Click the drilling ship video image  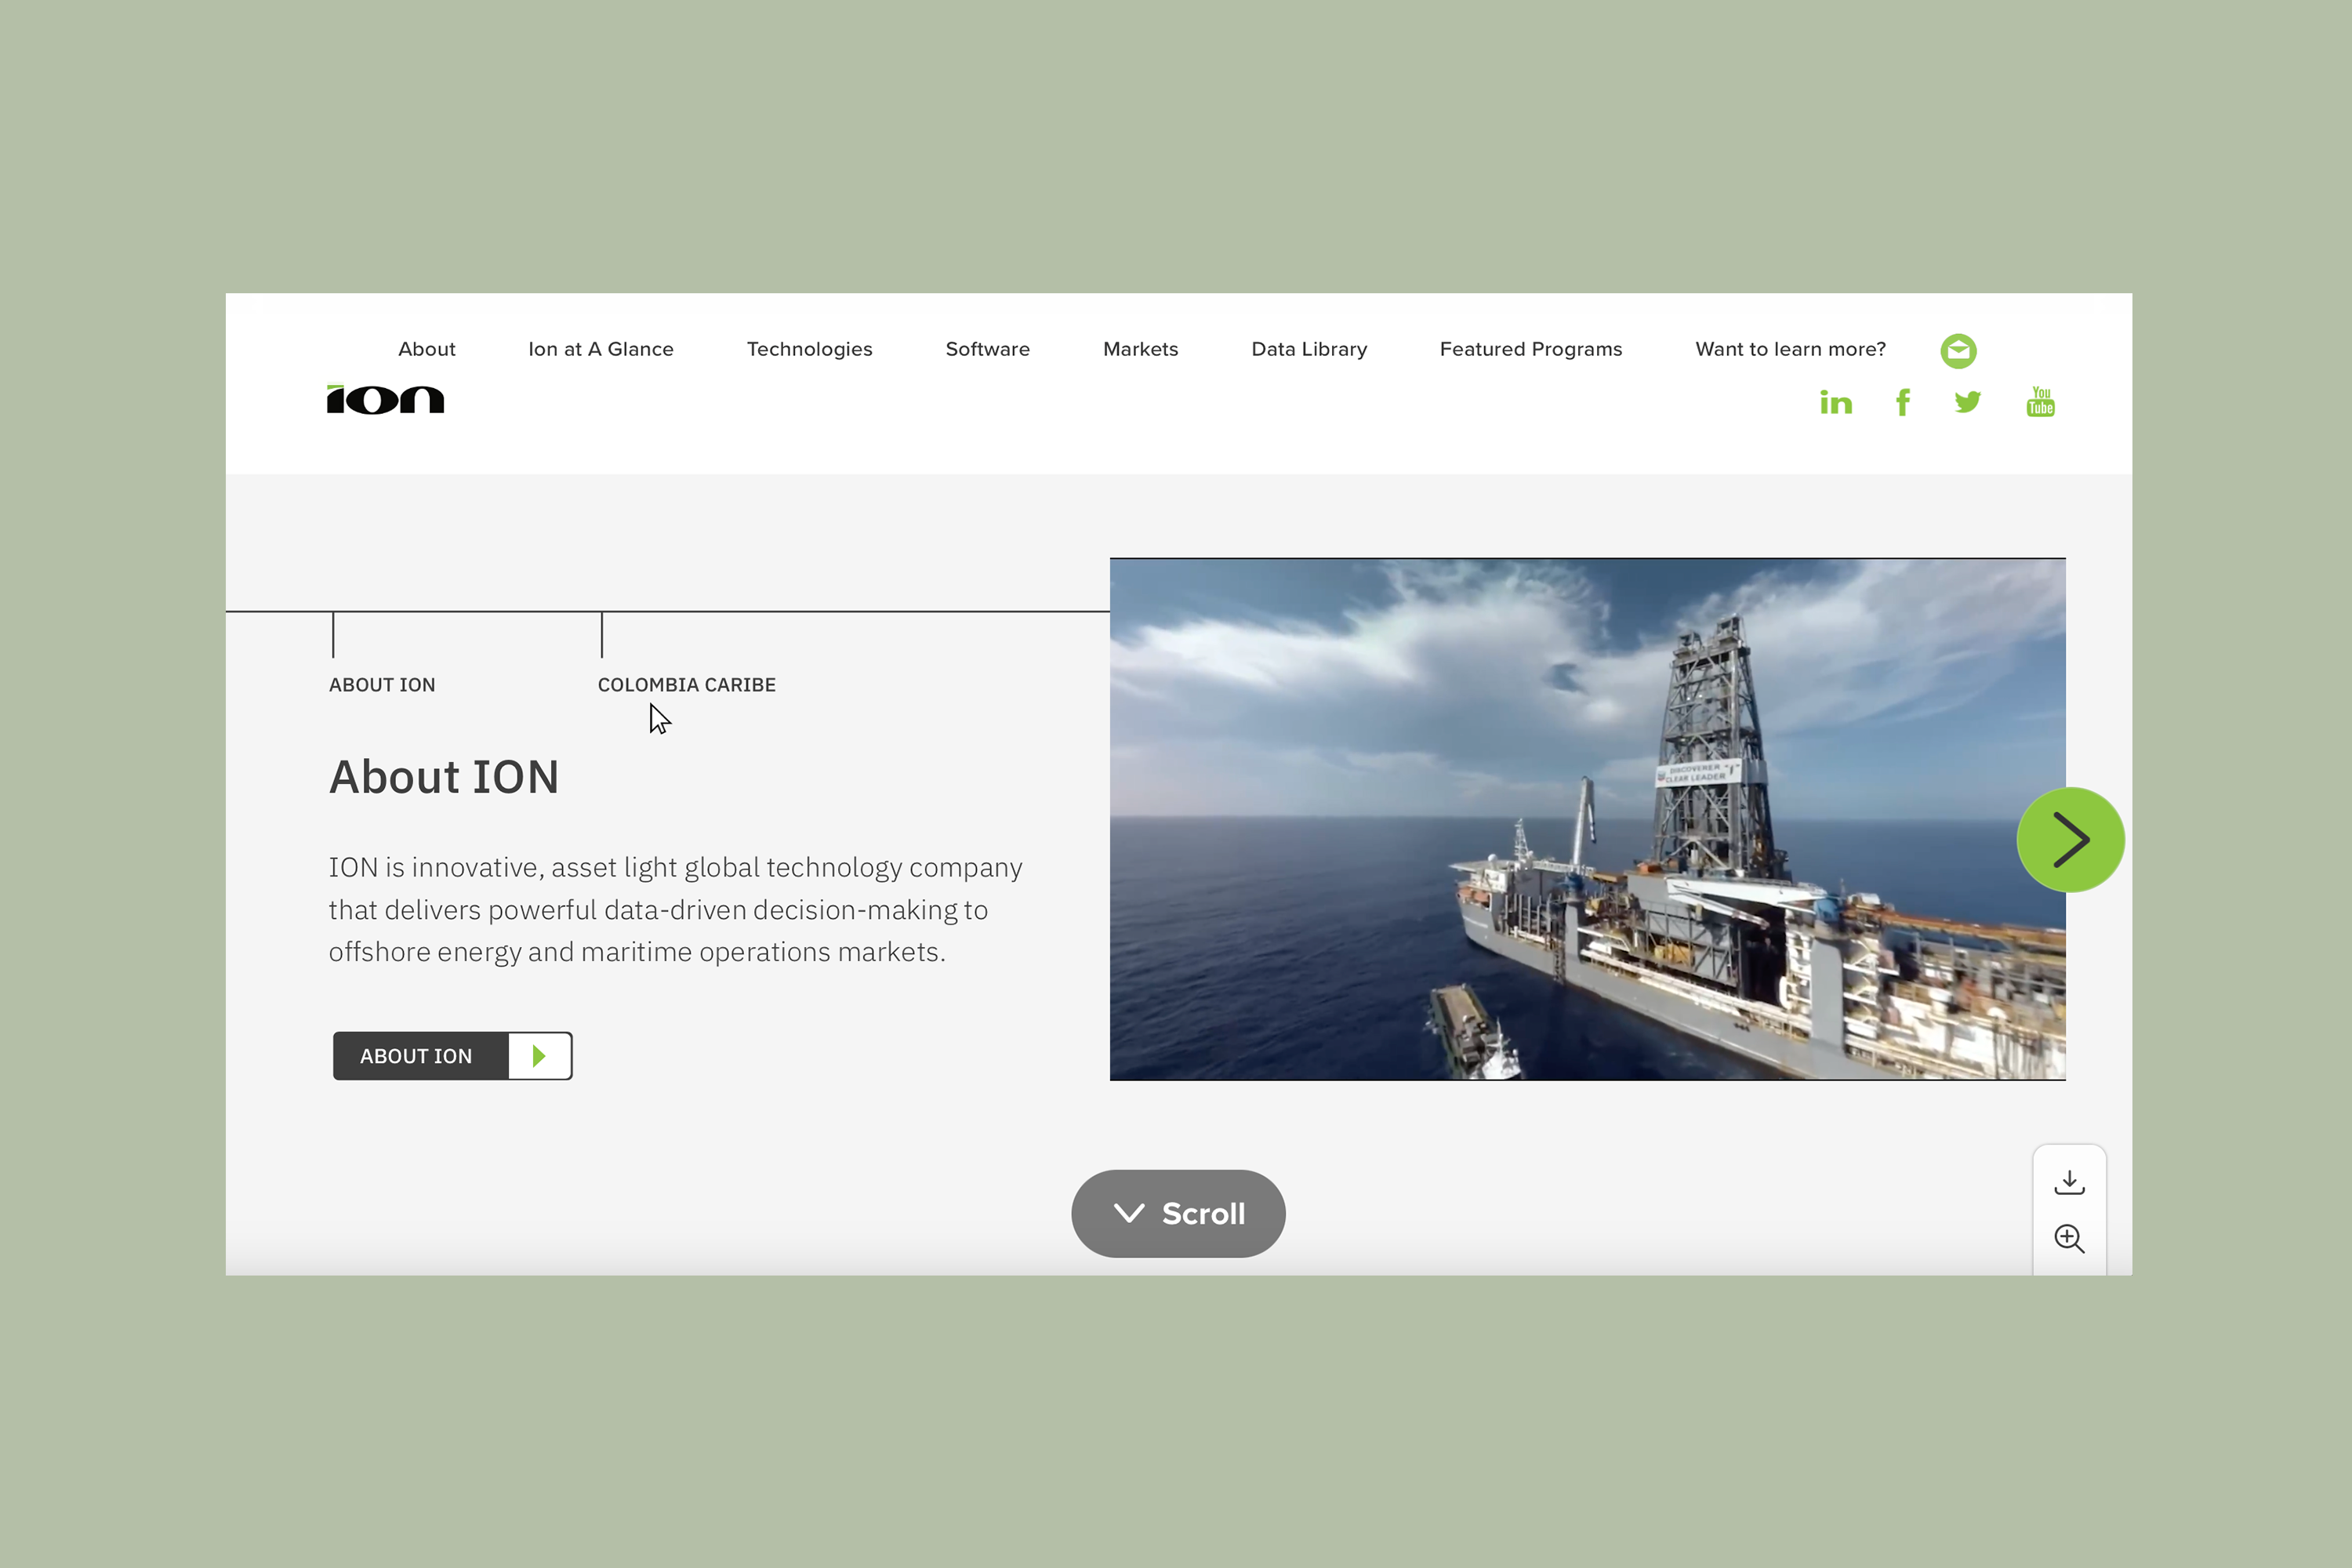tap(1588, 819)
